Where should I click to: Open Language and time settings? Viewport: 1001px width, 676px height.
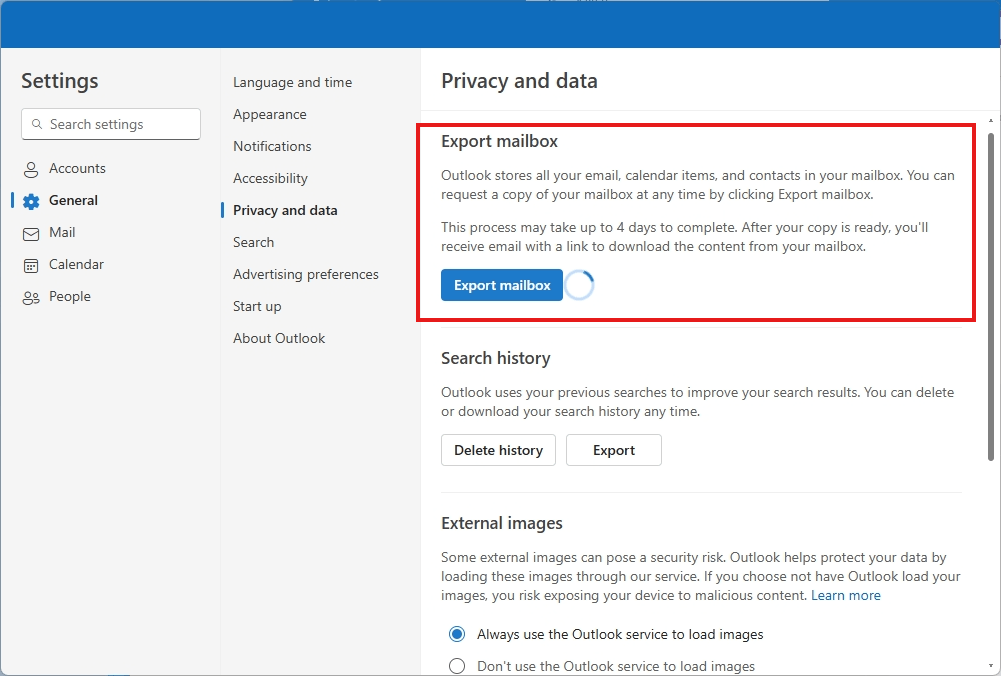tap(292, 82)
